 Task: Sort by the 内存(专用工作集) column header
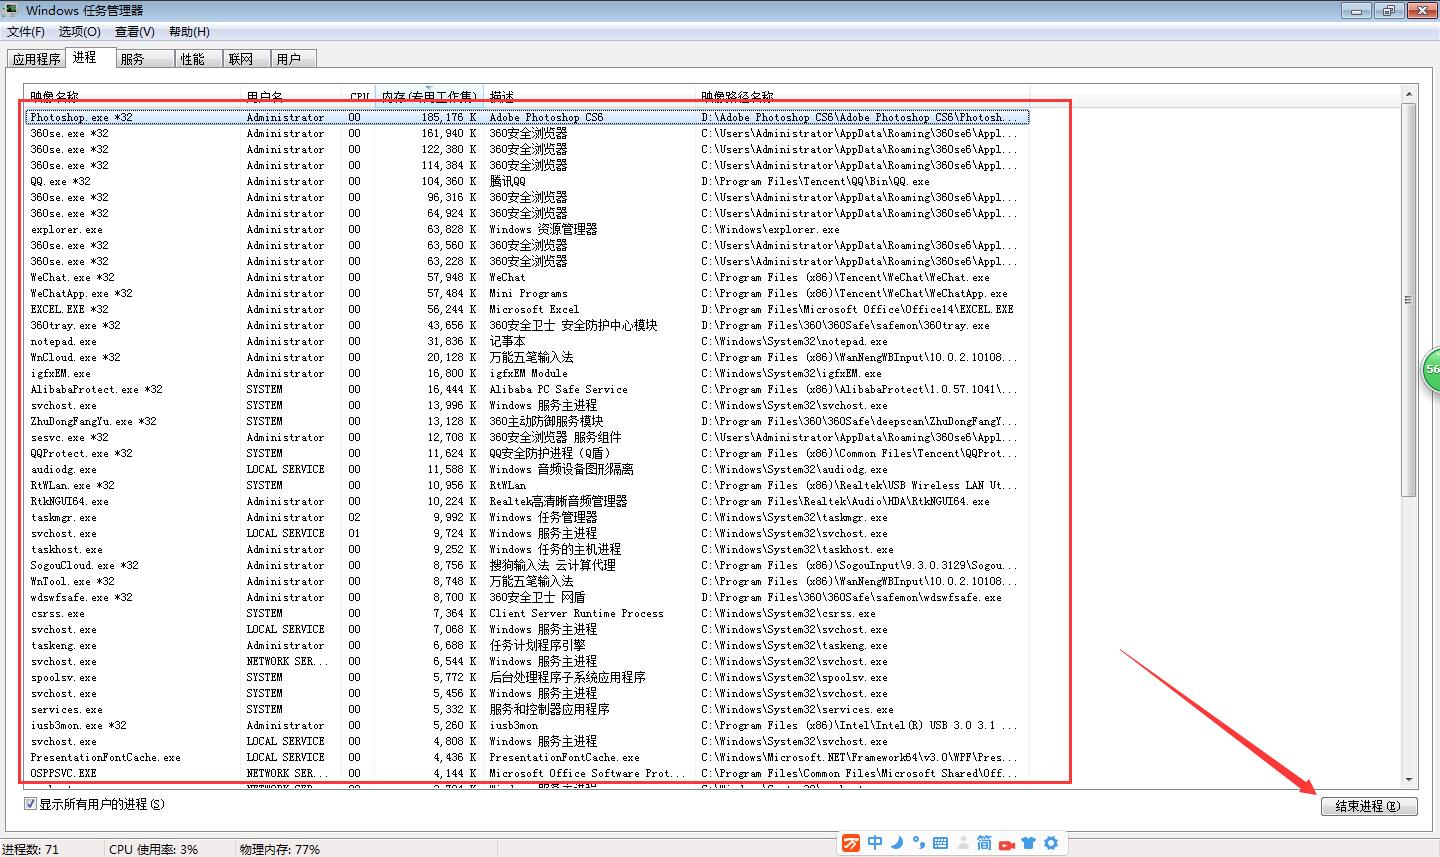429,96
